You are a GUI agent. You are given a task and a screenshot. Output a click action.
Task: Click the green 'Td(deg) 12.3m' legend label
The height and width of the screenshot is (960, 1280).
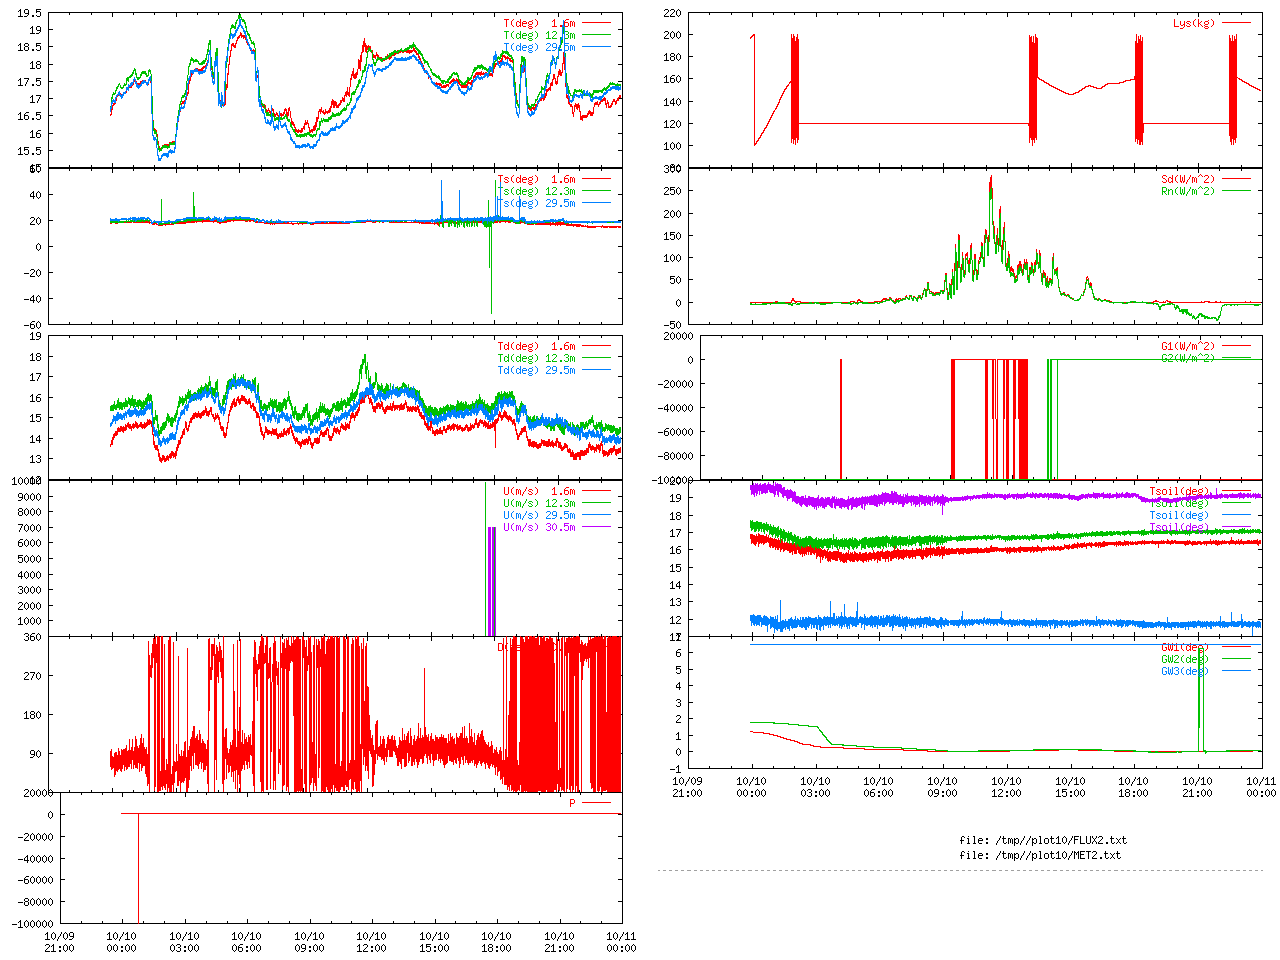[x=536, y=359]
